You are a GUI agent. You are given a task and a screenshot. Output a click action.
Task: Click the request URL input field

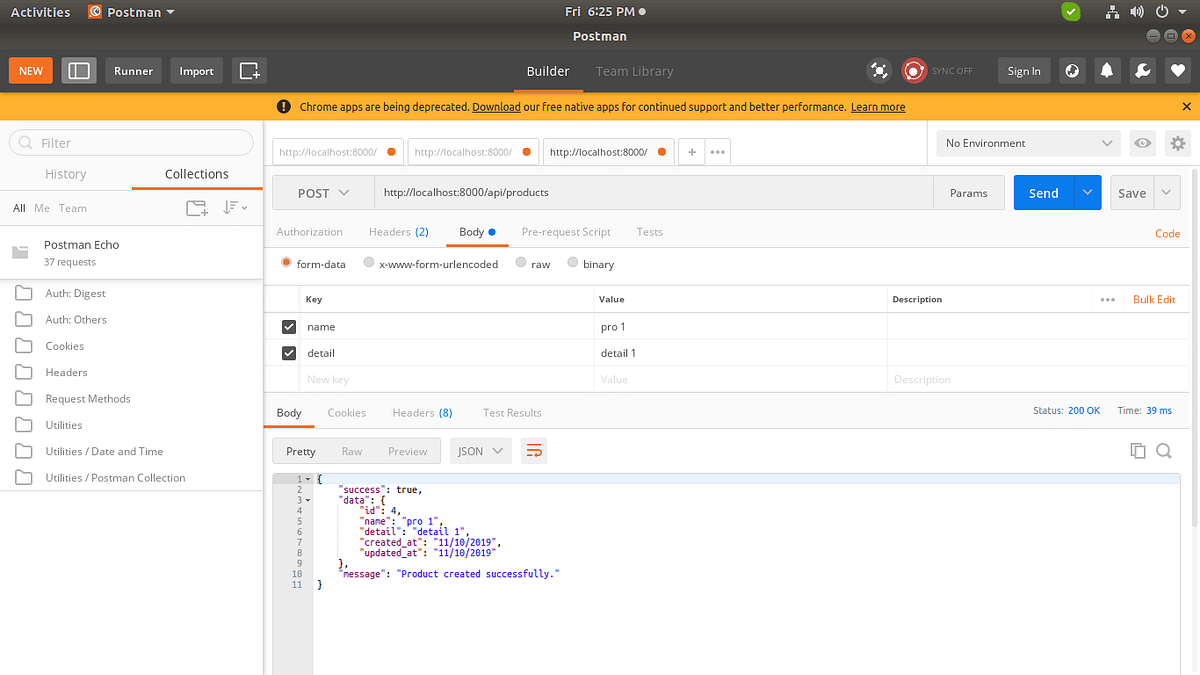[x=650, y=192]
